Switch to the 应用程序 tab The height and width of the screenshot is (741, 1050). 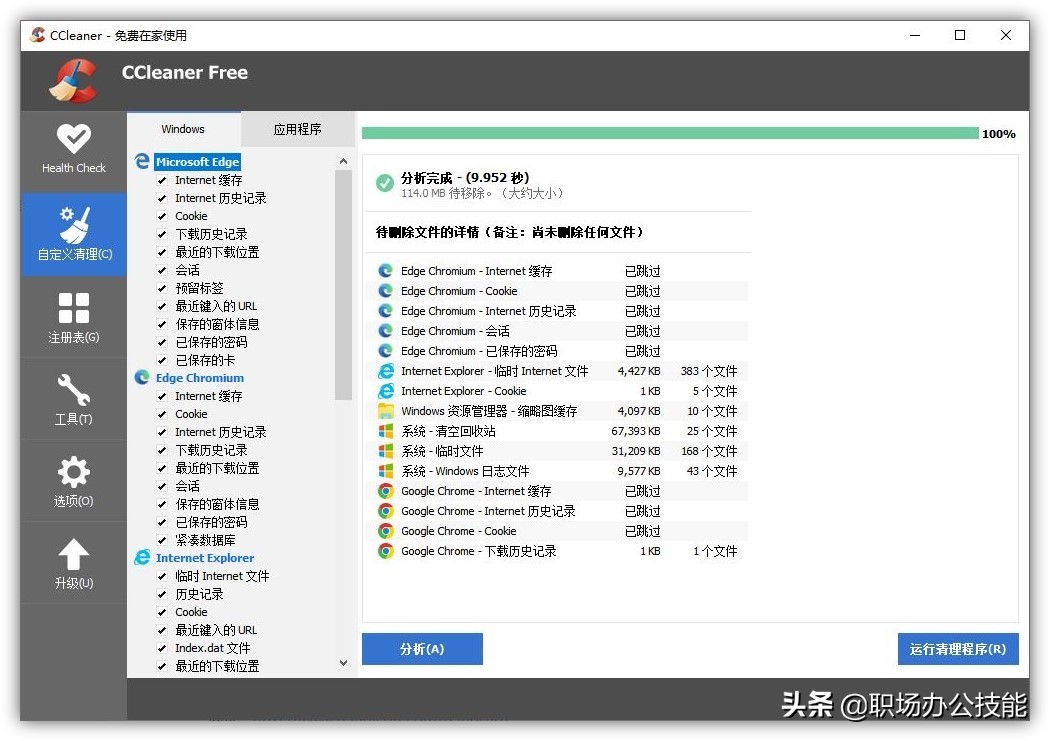(297, 128)
